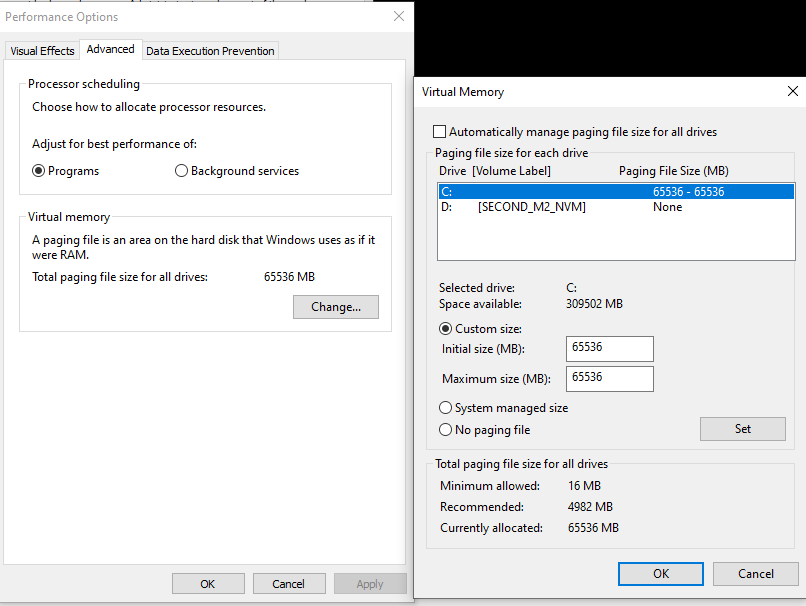The image size is (806, 606).
Task: Close the Virtual Memory dialog
Action: [x=793, y=91]
